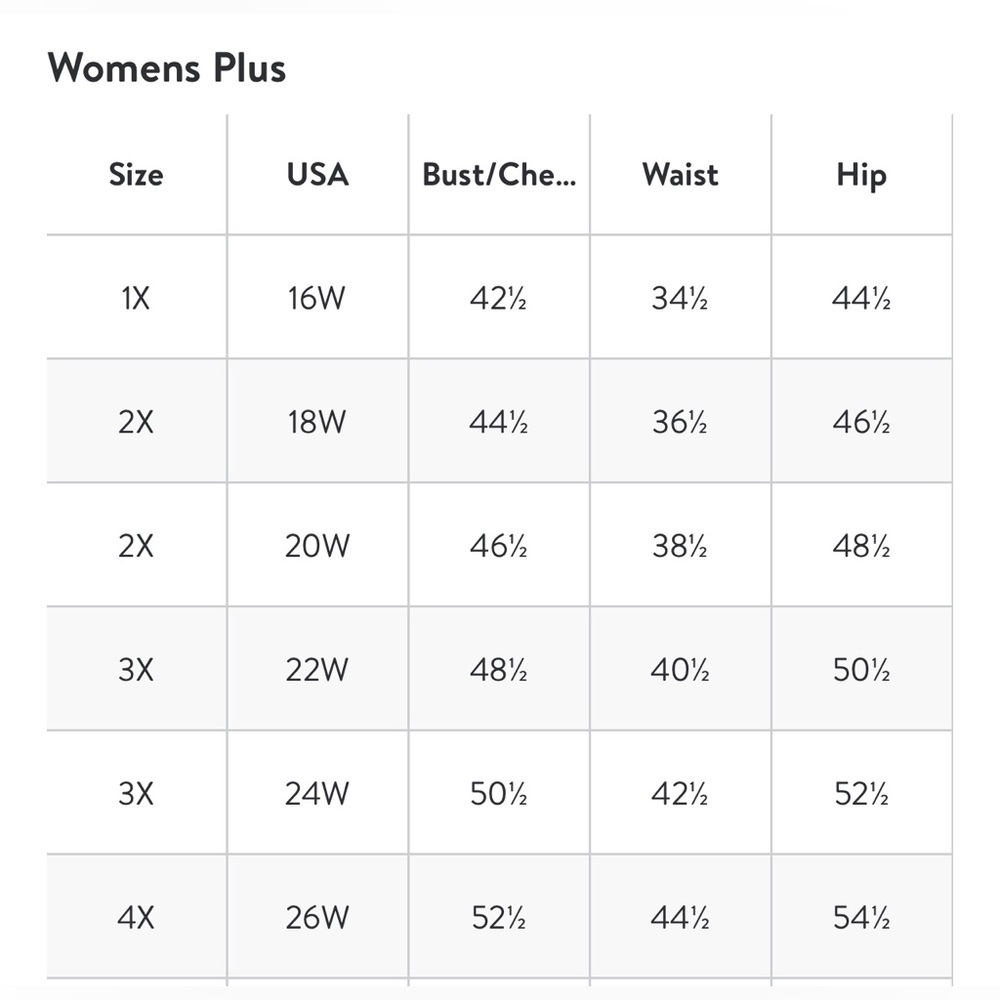Click the 4X size cell
The width and height of the screenshot is (1000, 1000).
(x=136, y=917)
